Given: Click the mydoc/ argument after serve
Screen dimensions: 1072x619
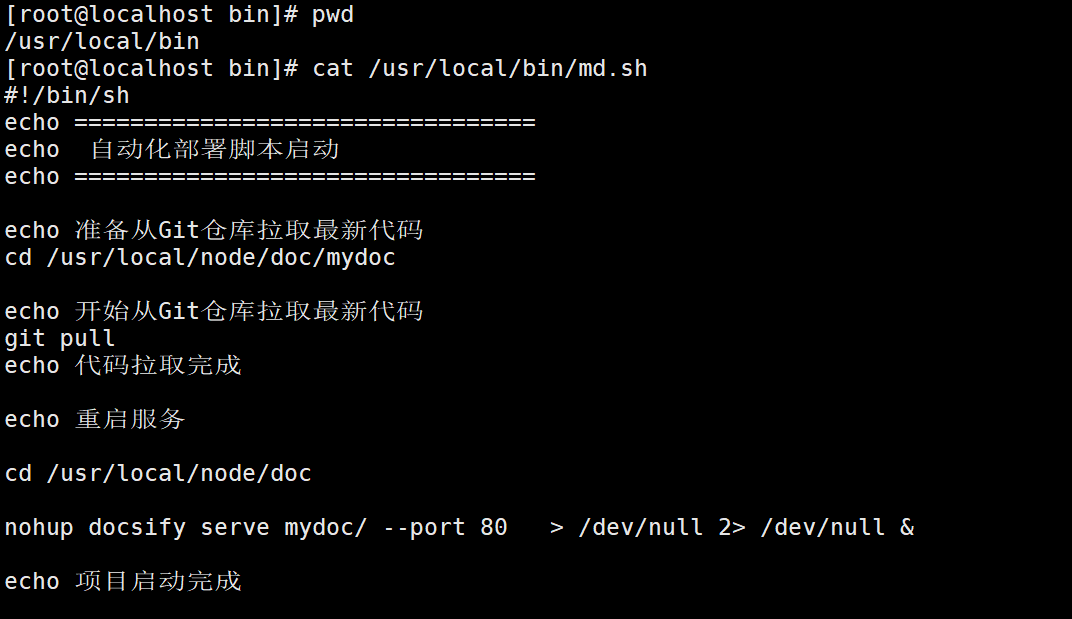Looking at the screenshot, I should pos(326,528).
